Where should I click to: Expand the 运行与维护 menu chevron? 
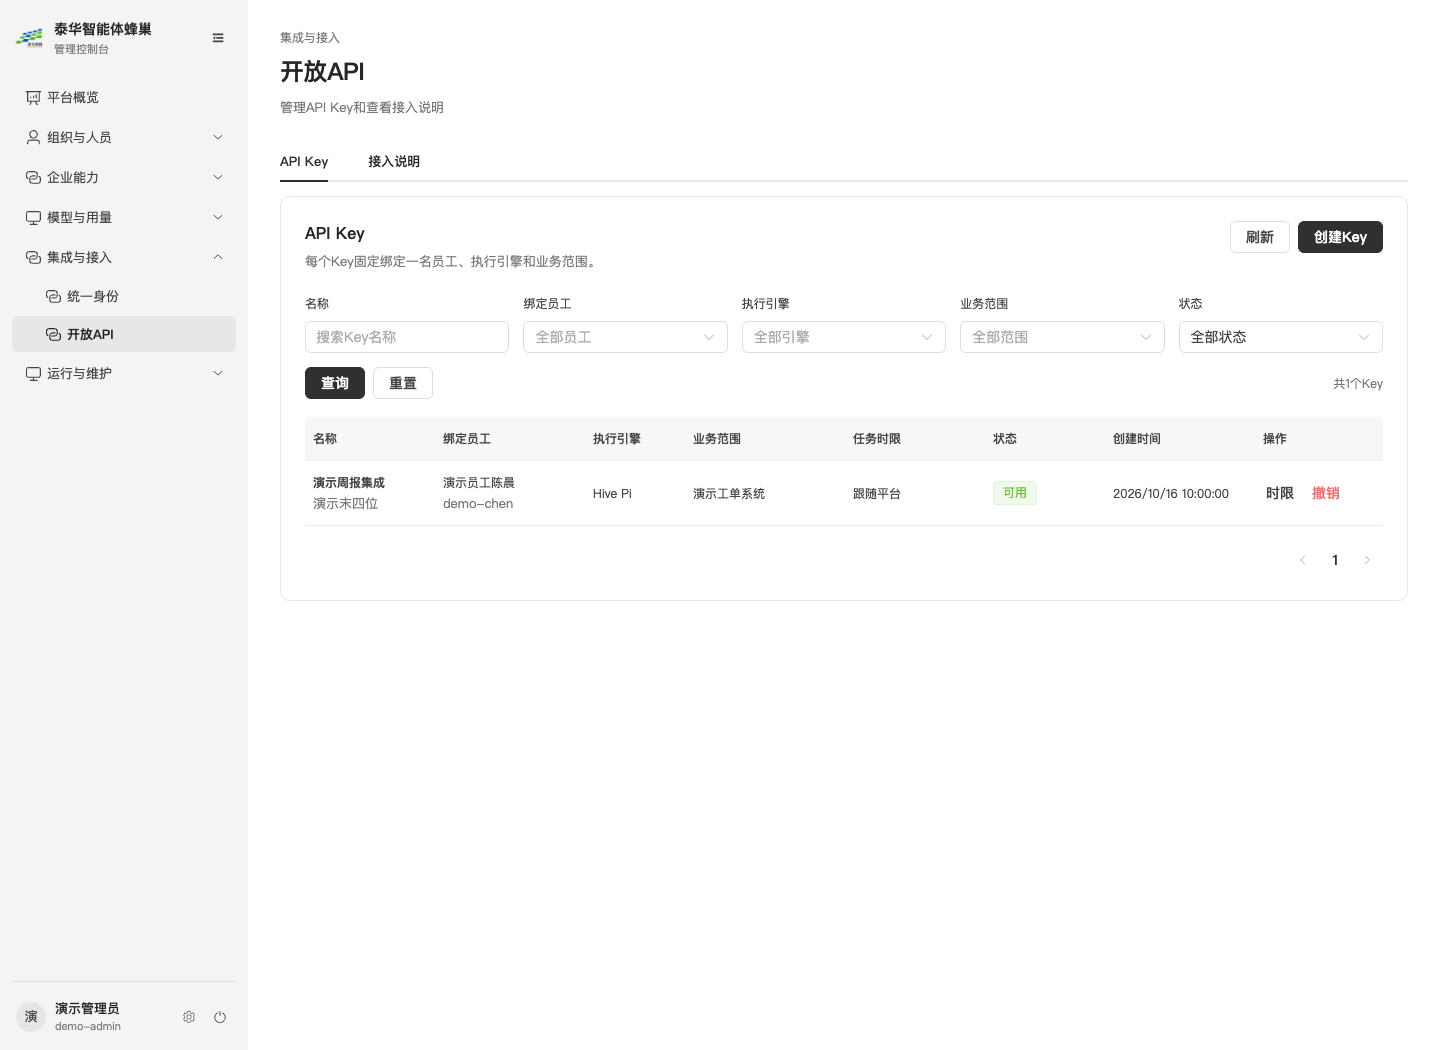218,373
